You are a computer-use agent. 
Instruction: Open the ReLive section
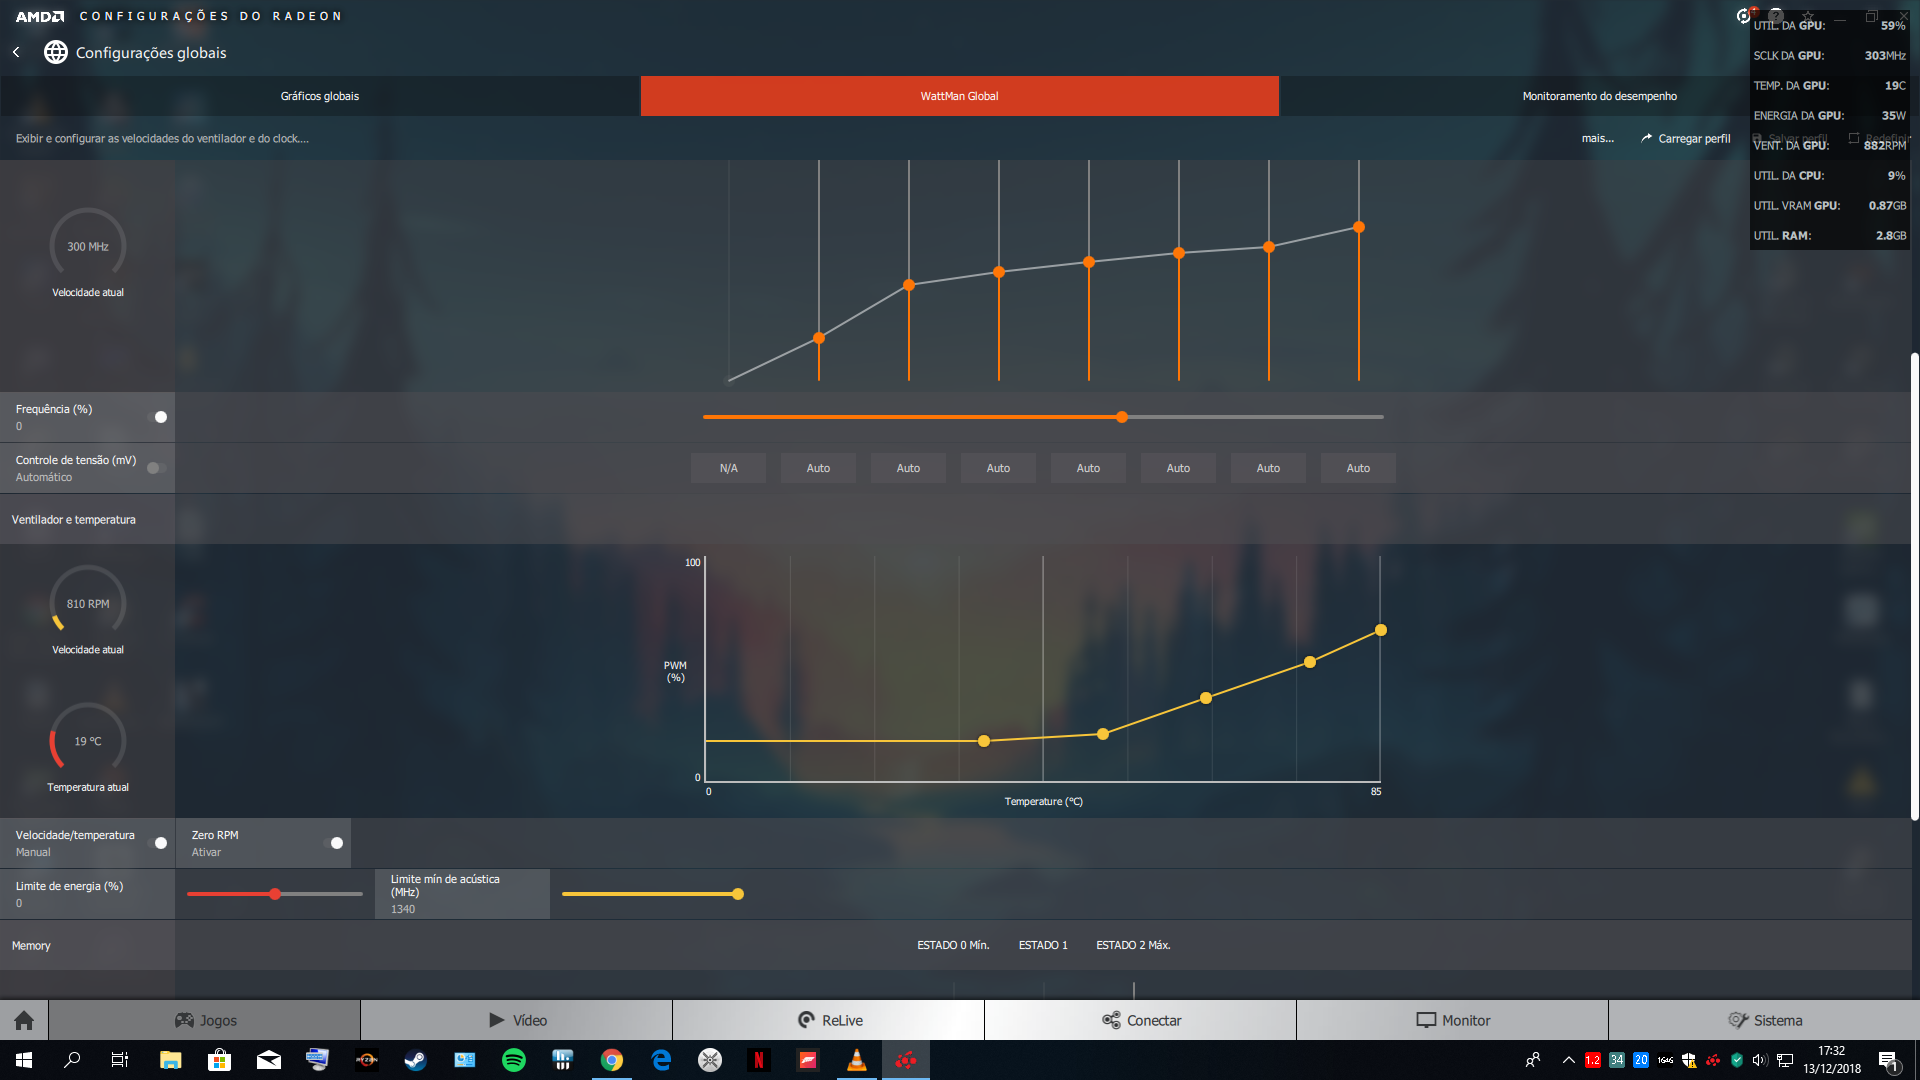pos(829,1020)
